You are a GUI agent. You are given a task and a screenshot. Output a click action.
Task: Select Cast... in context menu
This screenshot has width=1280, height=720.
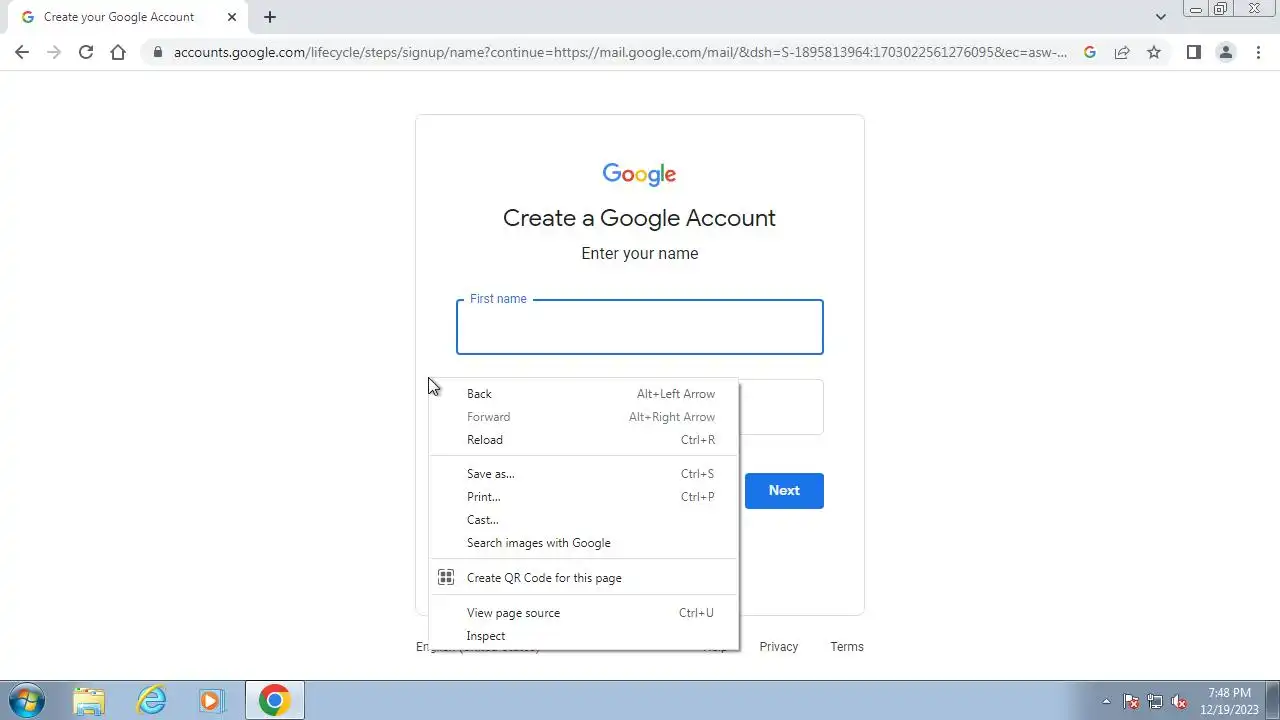(584, 520)
